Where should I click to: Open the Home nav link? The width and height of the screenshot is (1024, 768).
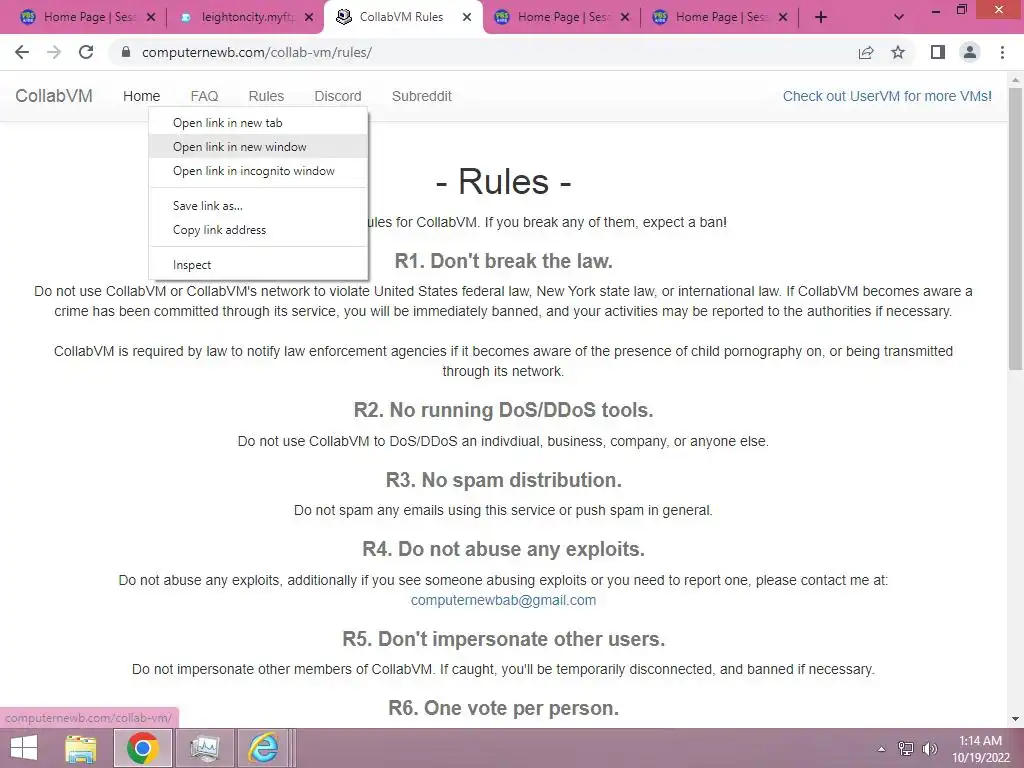(141, 96)
